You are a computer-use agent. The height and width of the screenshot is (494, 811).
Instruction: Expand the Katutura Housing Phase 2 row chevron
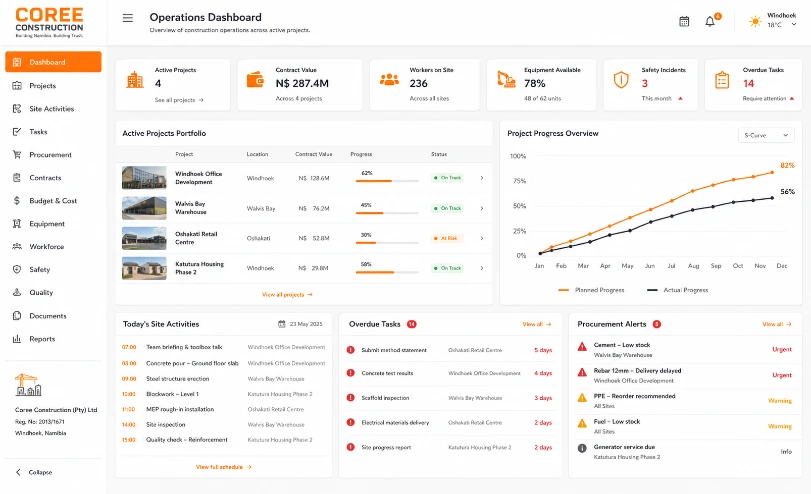pyautogui.click(x=482, y=268)
